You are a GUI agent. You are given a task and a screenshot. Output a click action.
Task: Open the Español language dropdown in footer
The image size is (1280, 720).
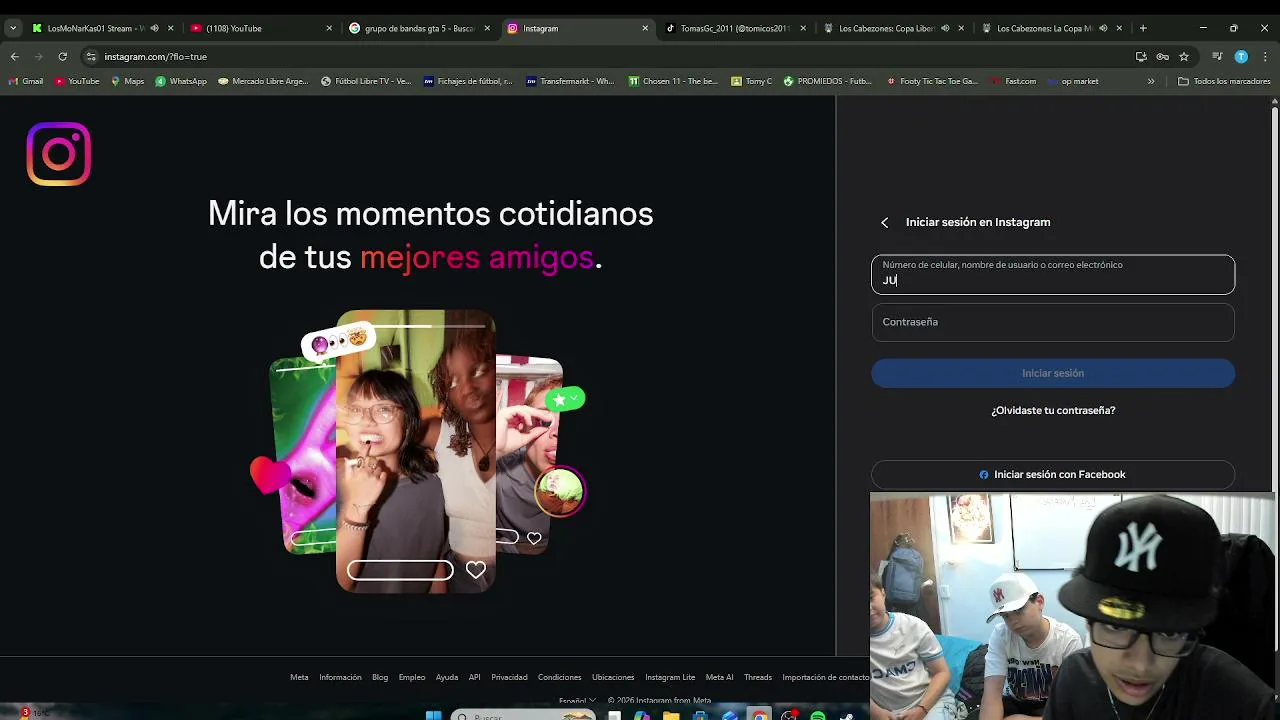coord(577,700)
